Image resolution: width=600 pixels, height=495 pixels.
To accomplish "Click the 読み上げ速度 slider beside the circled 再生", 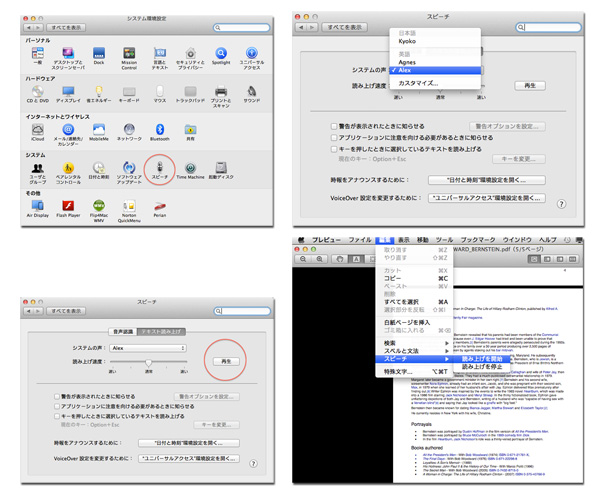I will (x=150, y=361).
